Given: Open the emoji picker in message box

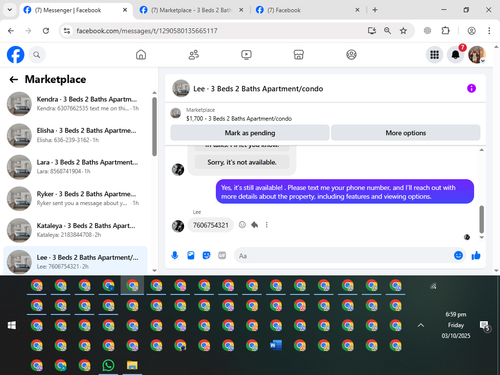Looking at the screenshot, I should pyautogui.click(x=458, y=256).
